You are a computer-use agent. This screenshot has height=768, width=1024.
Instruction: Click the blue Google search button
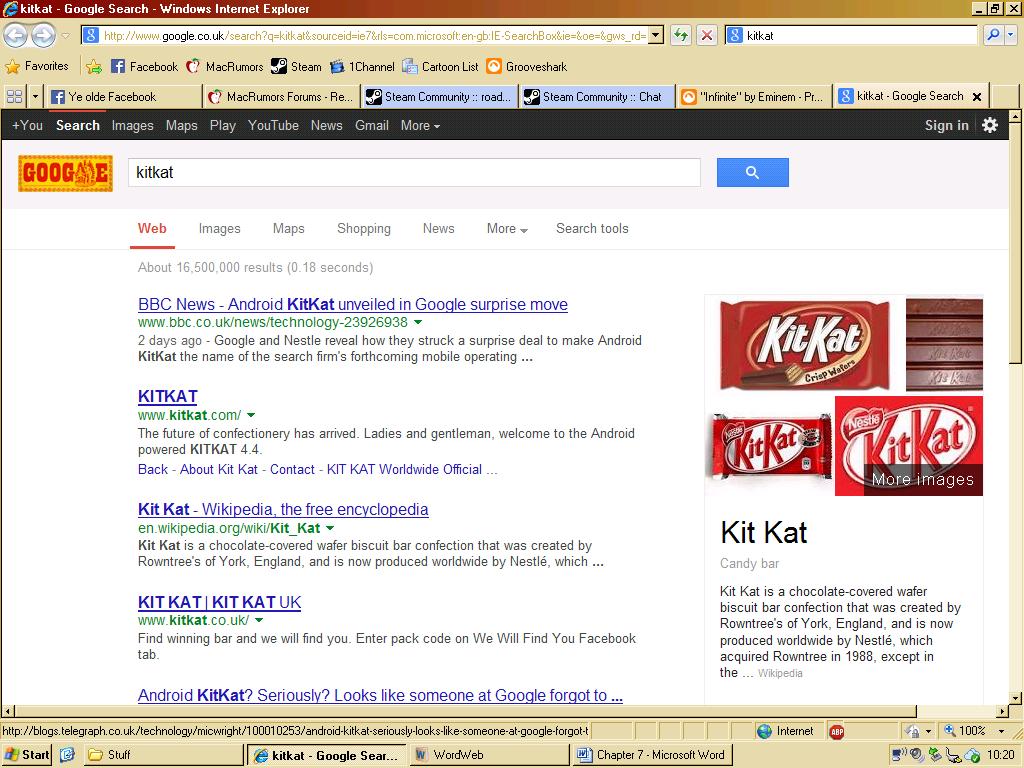[752, 172]
